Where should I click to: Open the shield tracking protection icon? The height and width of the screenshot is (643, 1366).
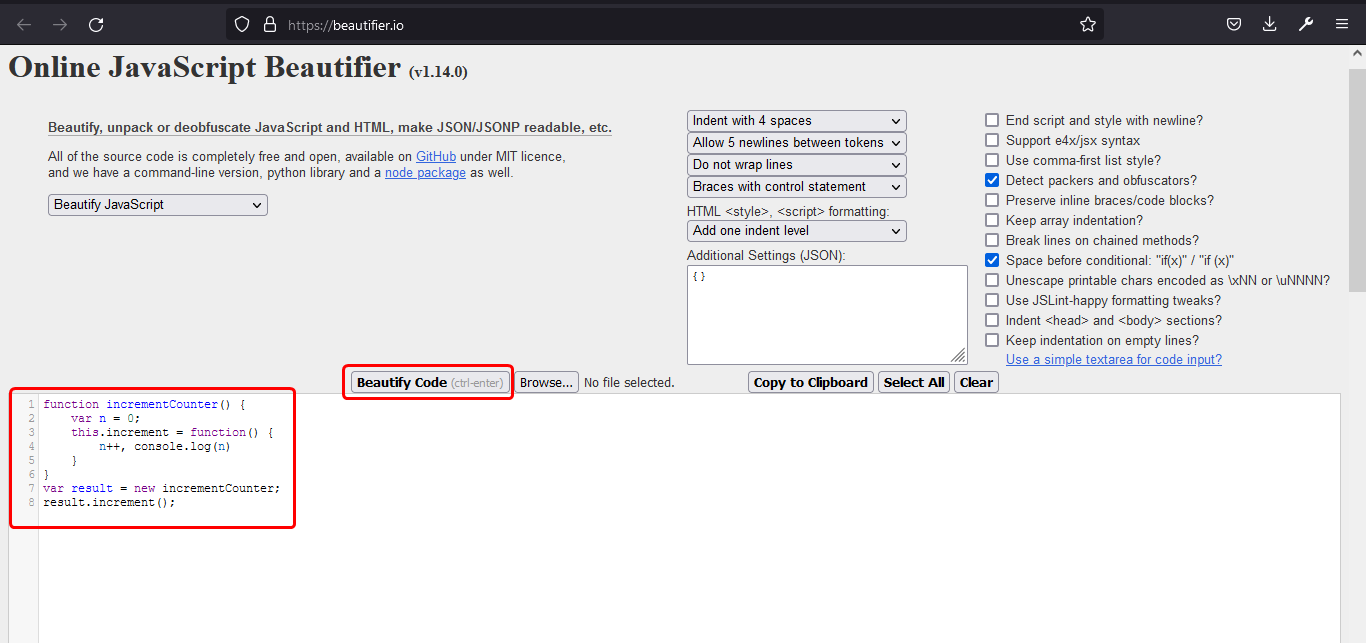[x=242, y=24]
